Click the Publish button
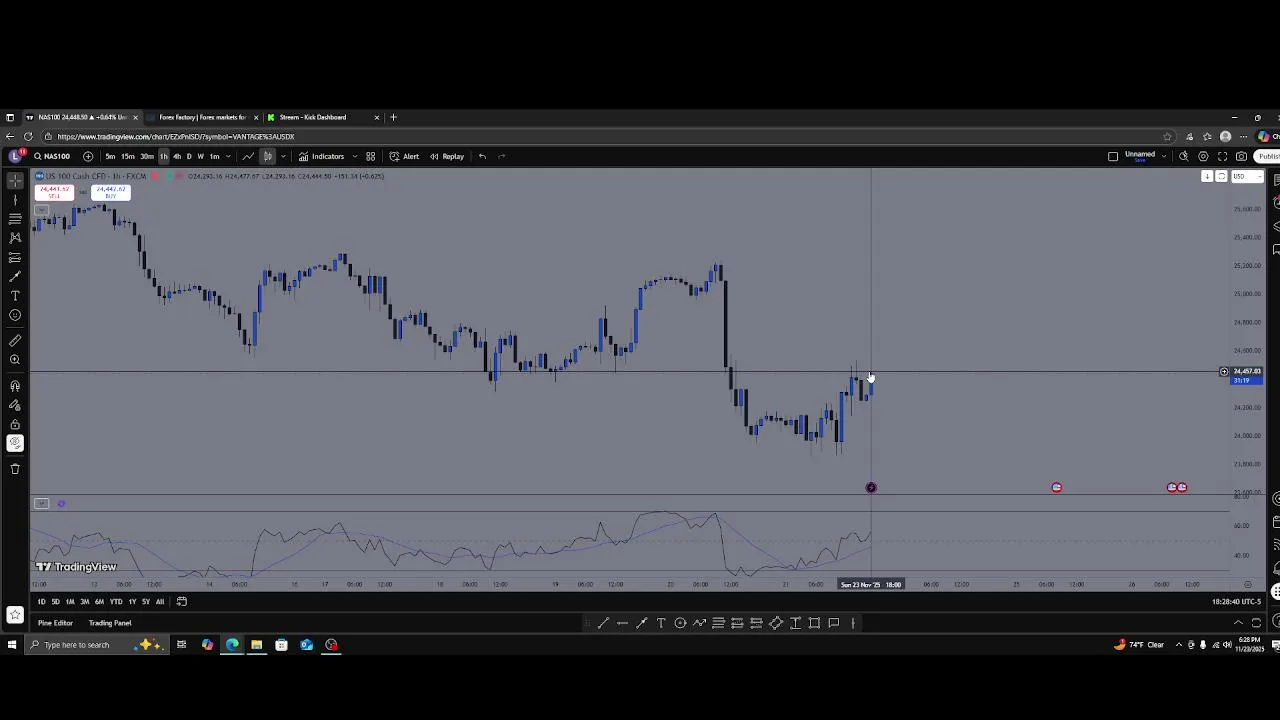 tap(1268, 156)
